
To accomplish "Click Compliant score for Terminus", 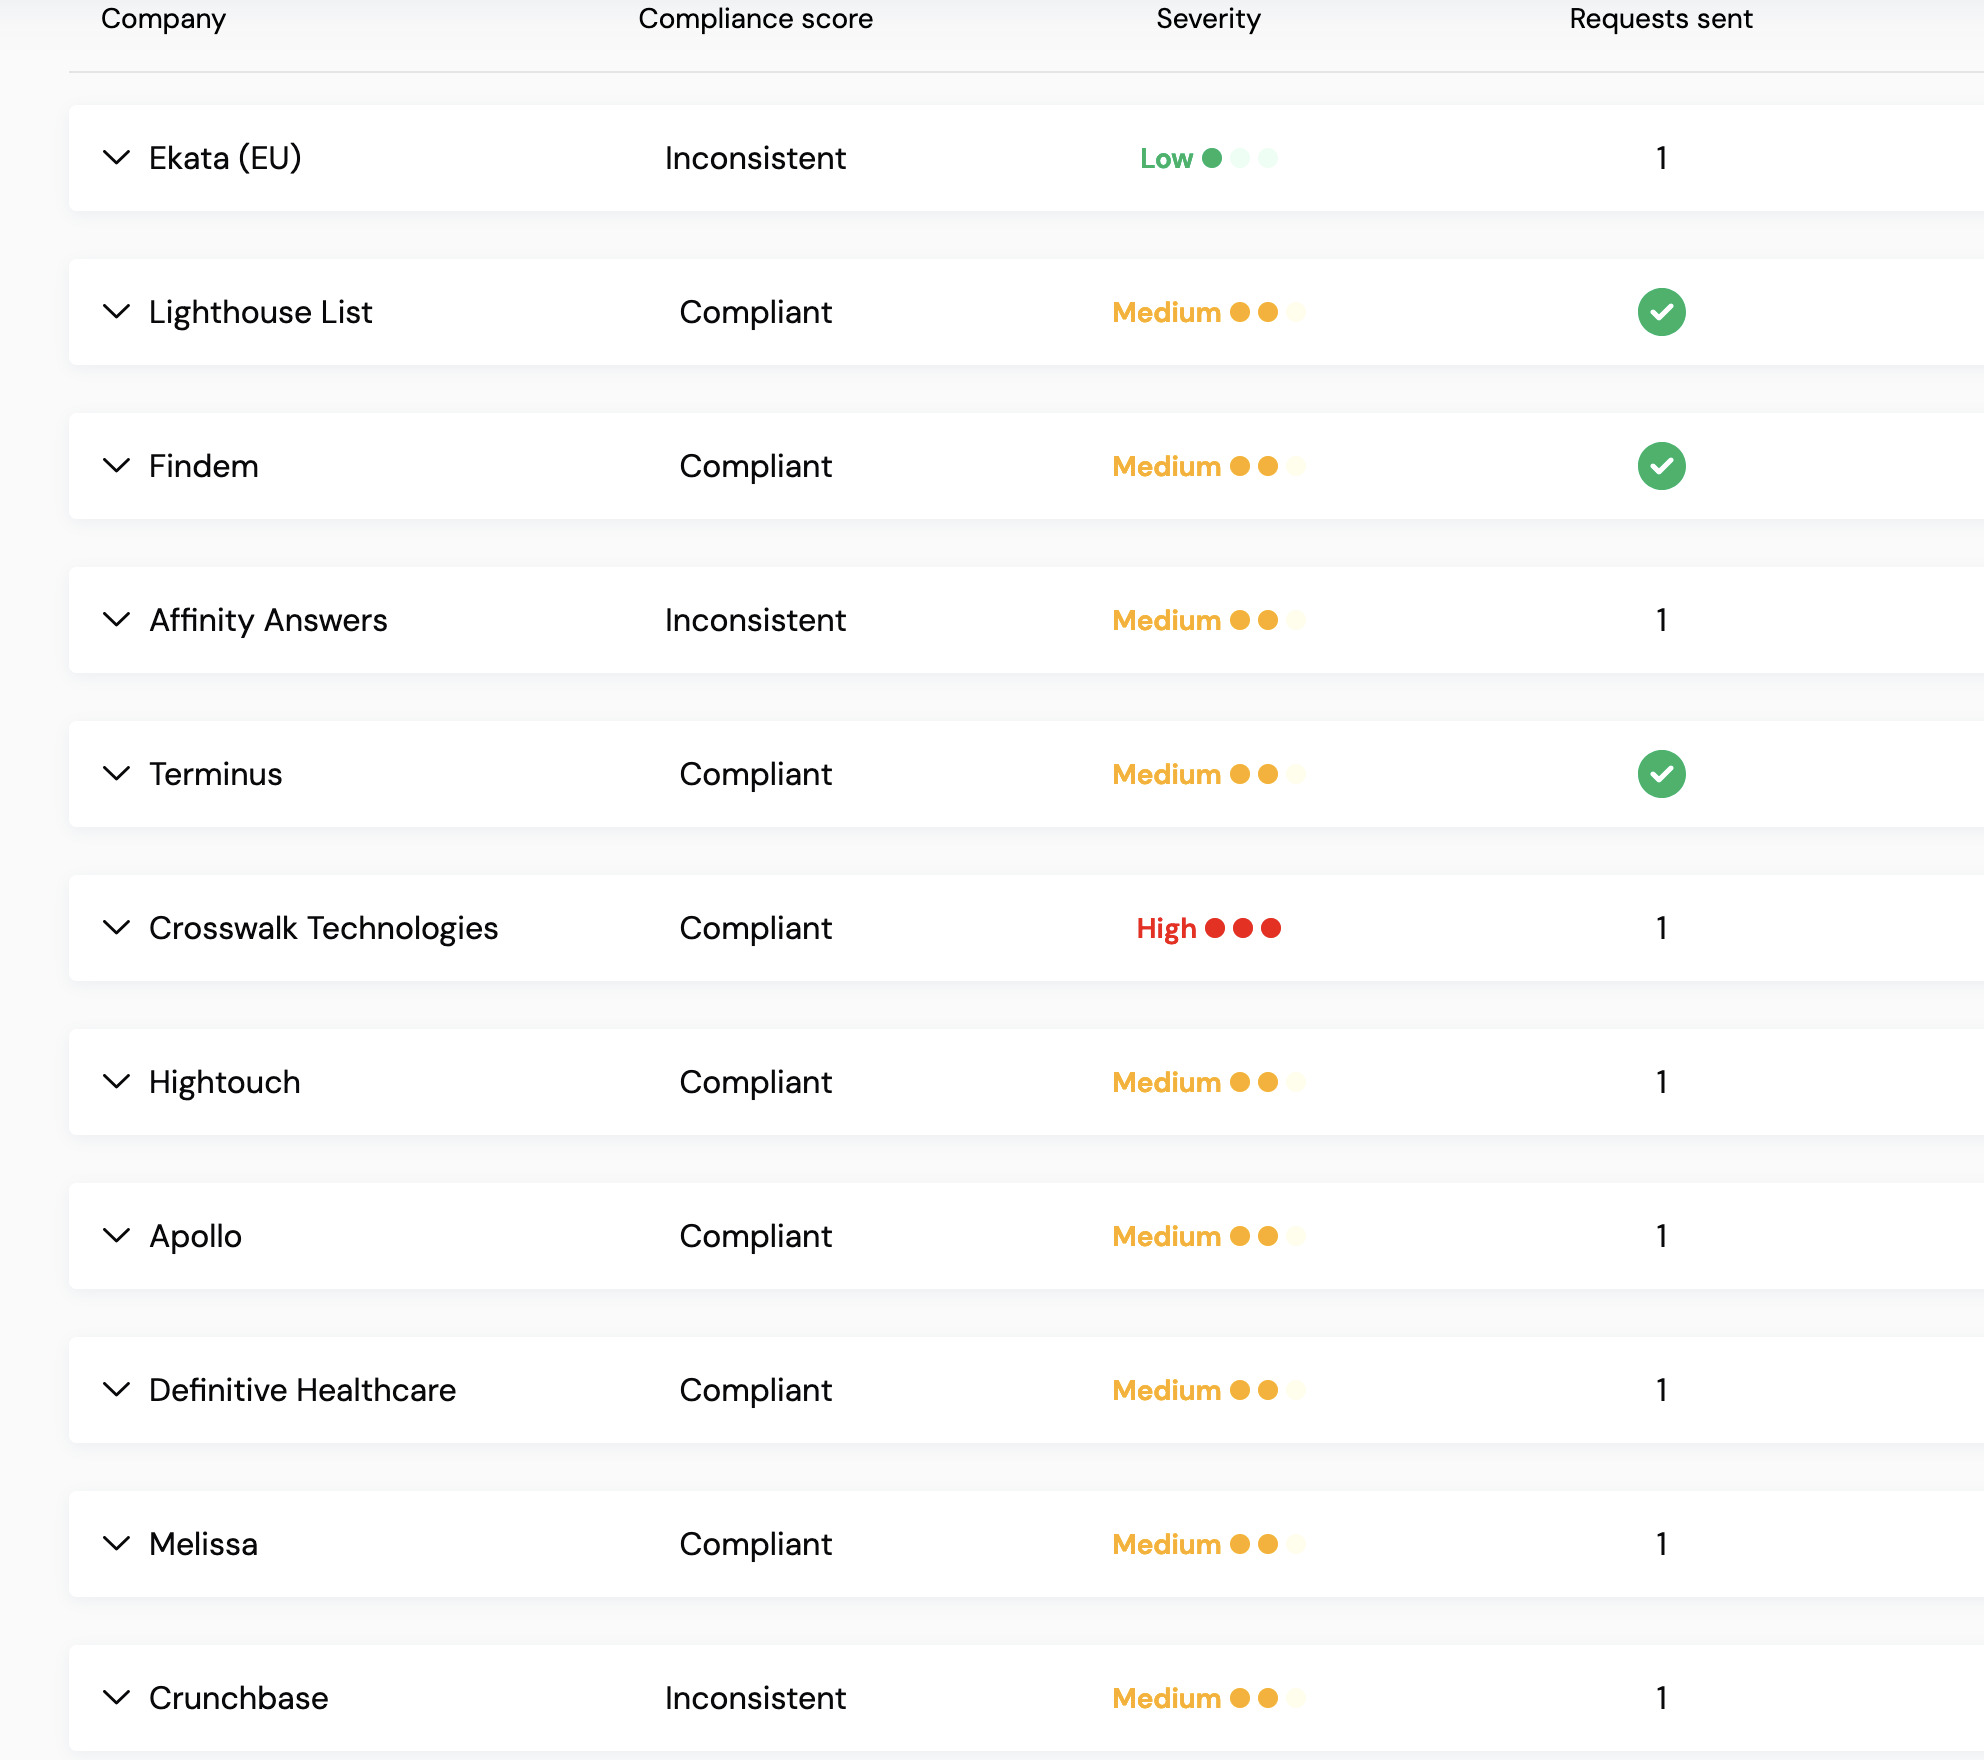I will click(755, 774).
